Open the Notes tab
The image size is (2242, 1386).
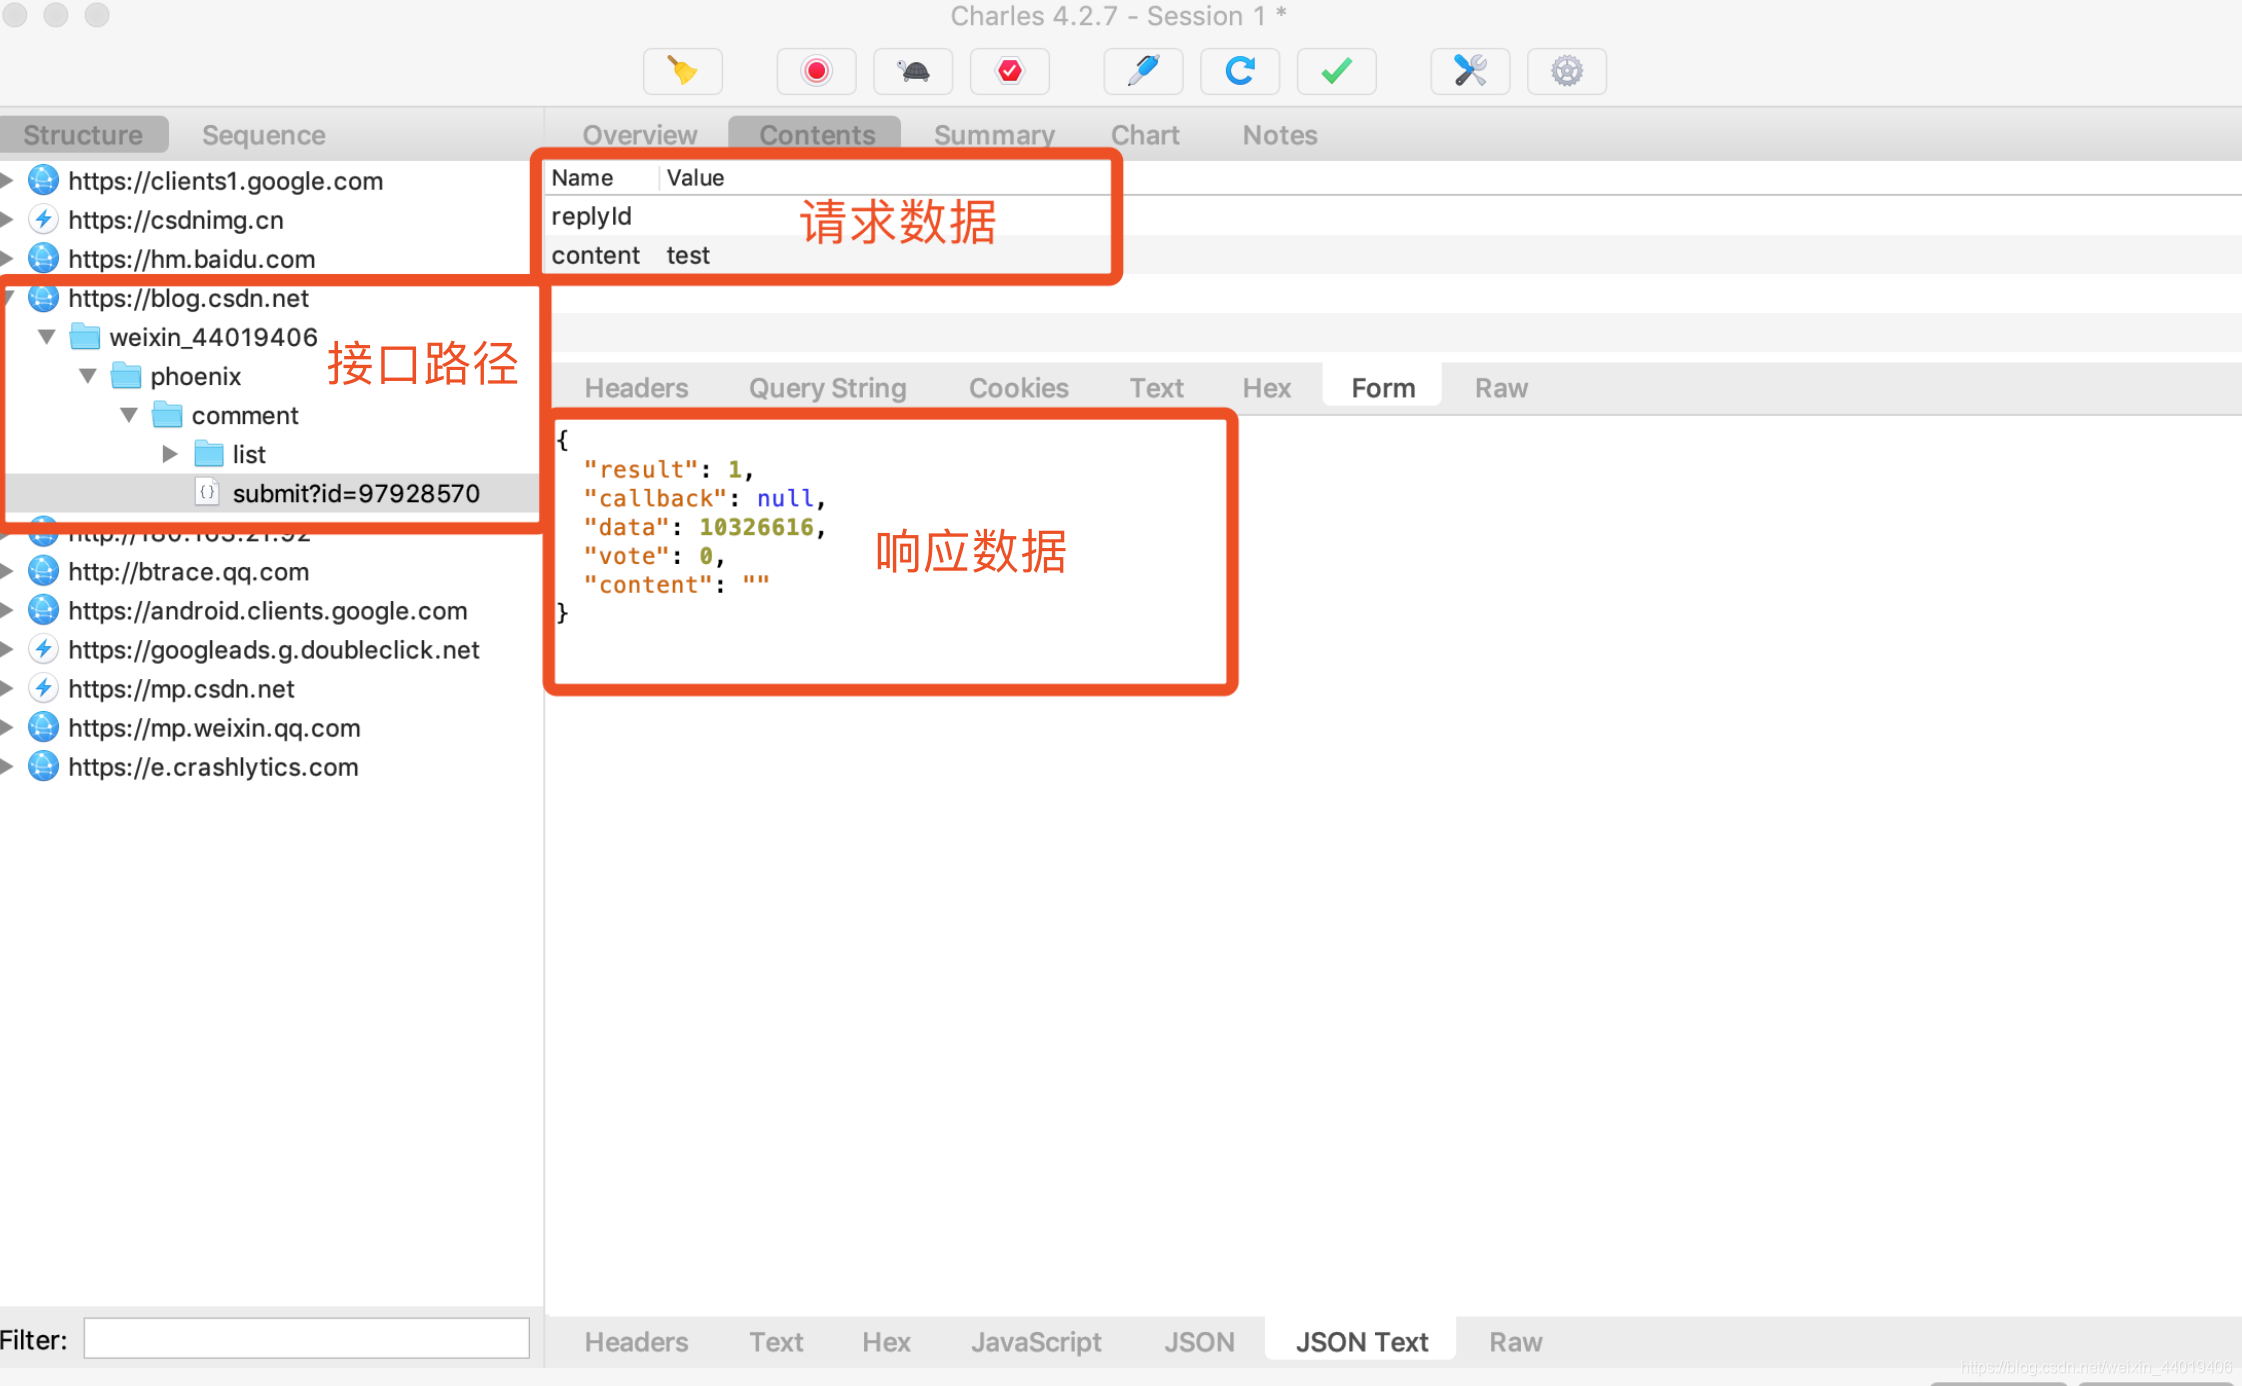1279,135
